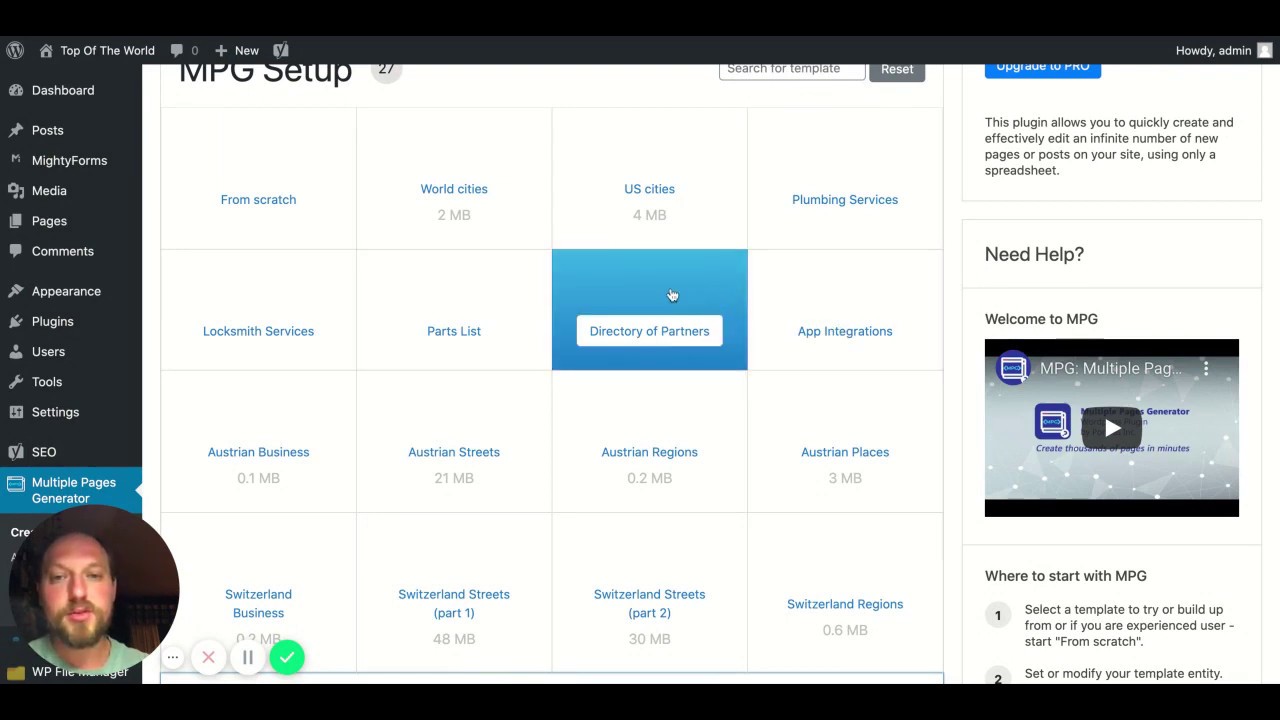Viewport: 1280px width, 720px height.
Task: Open the Settings menu
Action: pyautogui.click(x=55, y=412)
